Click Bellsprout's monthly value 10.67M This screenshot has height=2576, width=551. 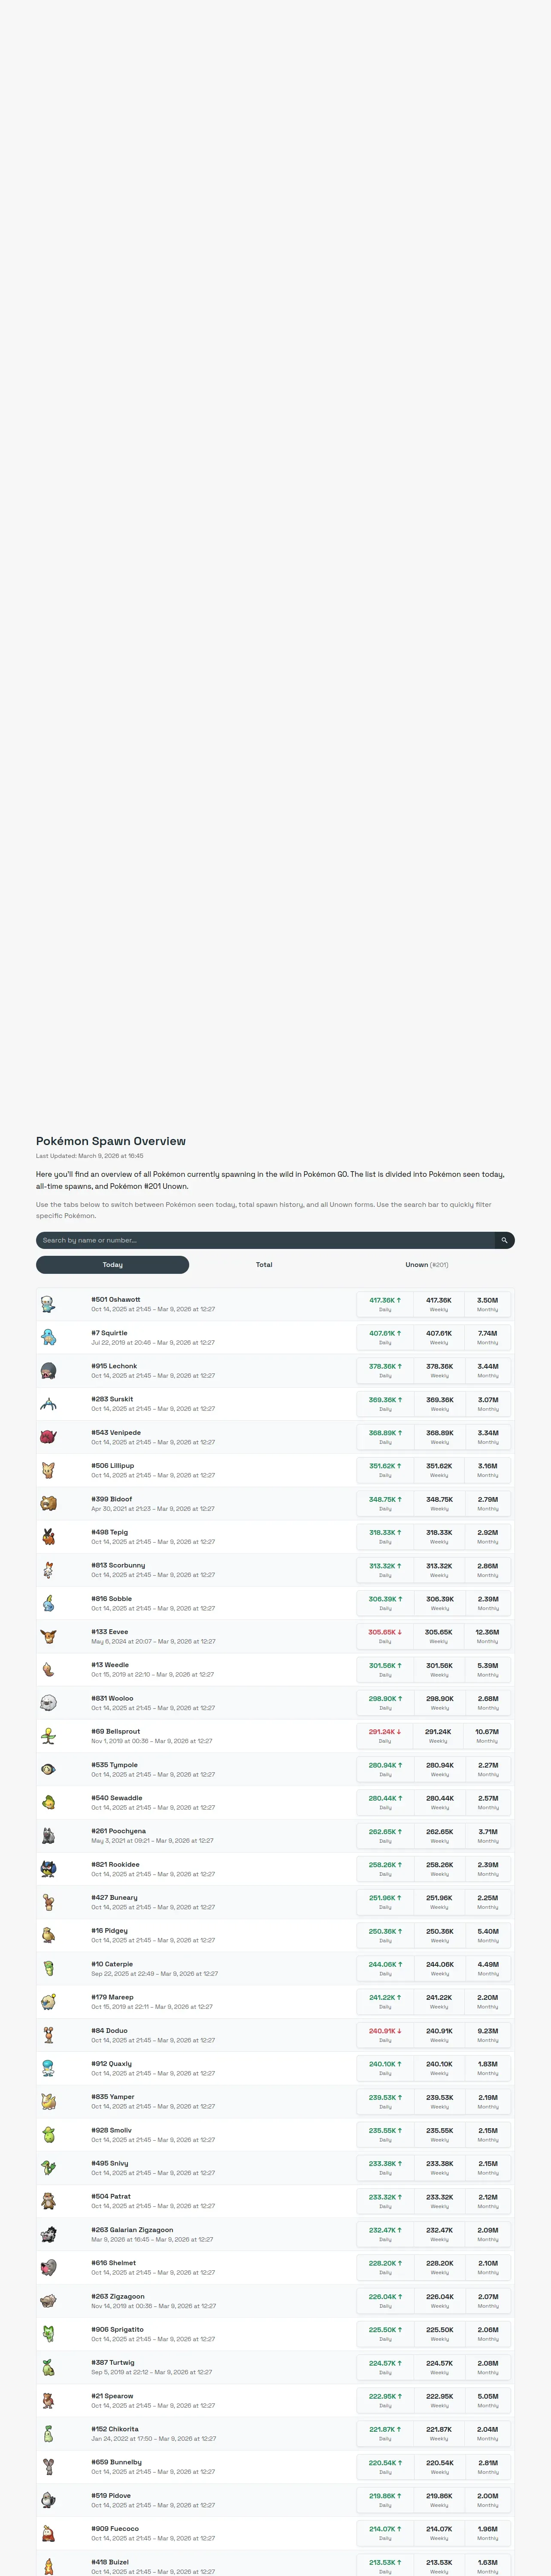click(x=487, y=1732)
